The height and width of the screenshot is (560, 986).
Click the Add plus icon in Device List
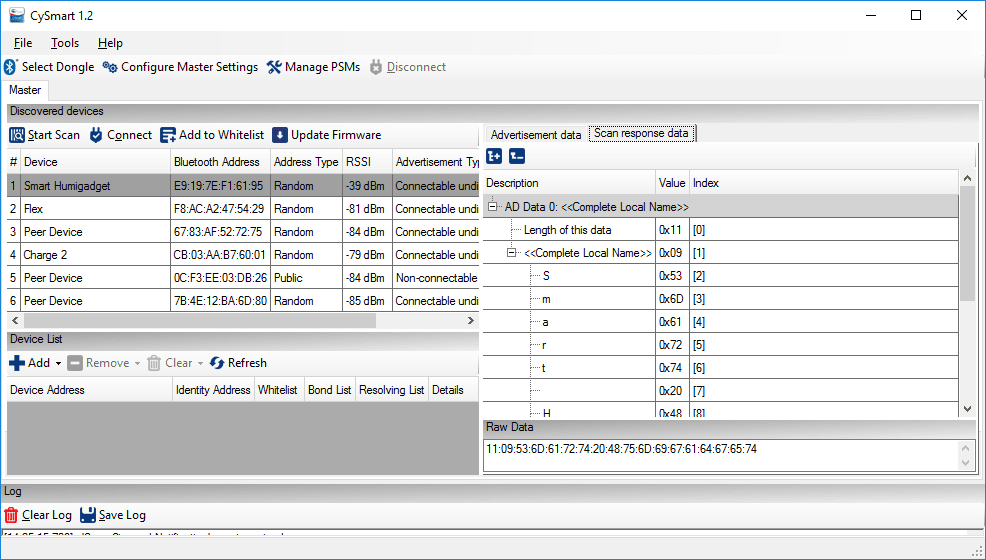[17, 363]
